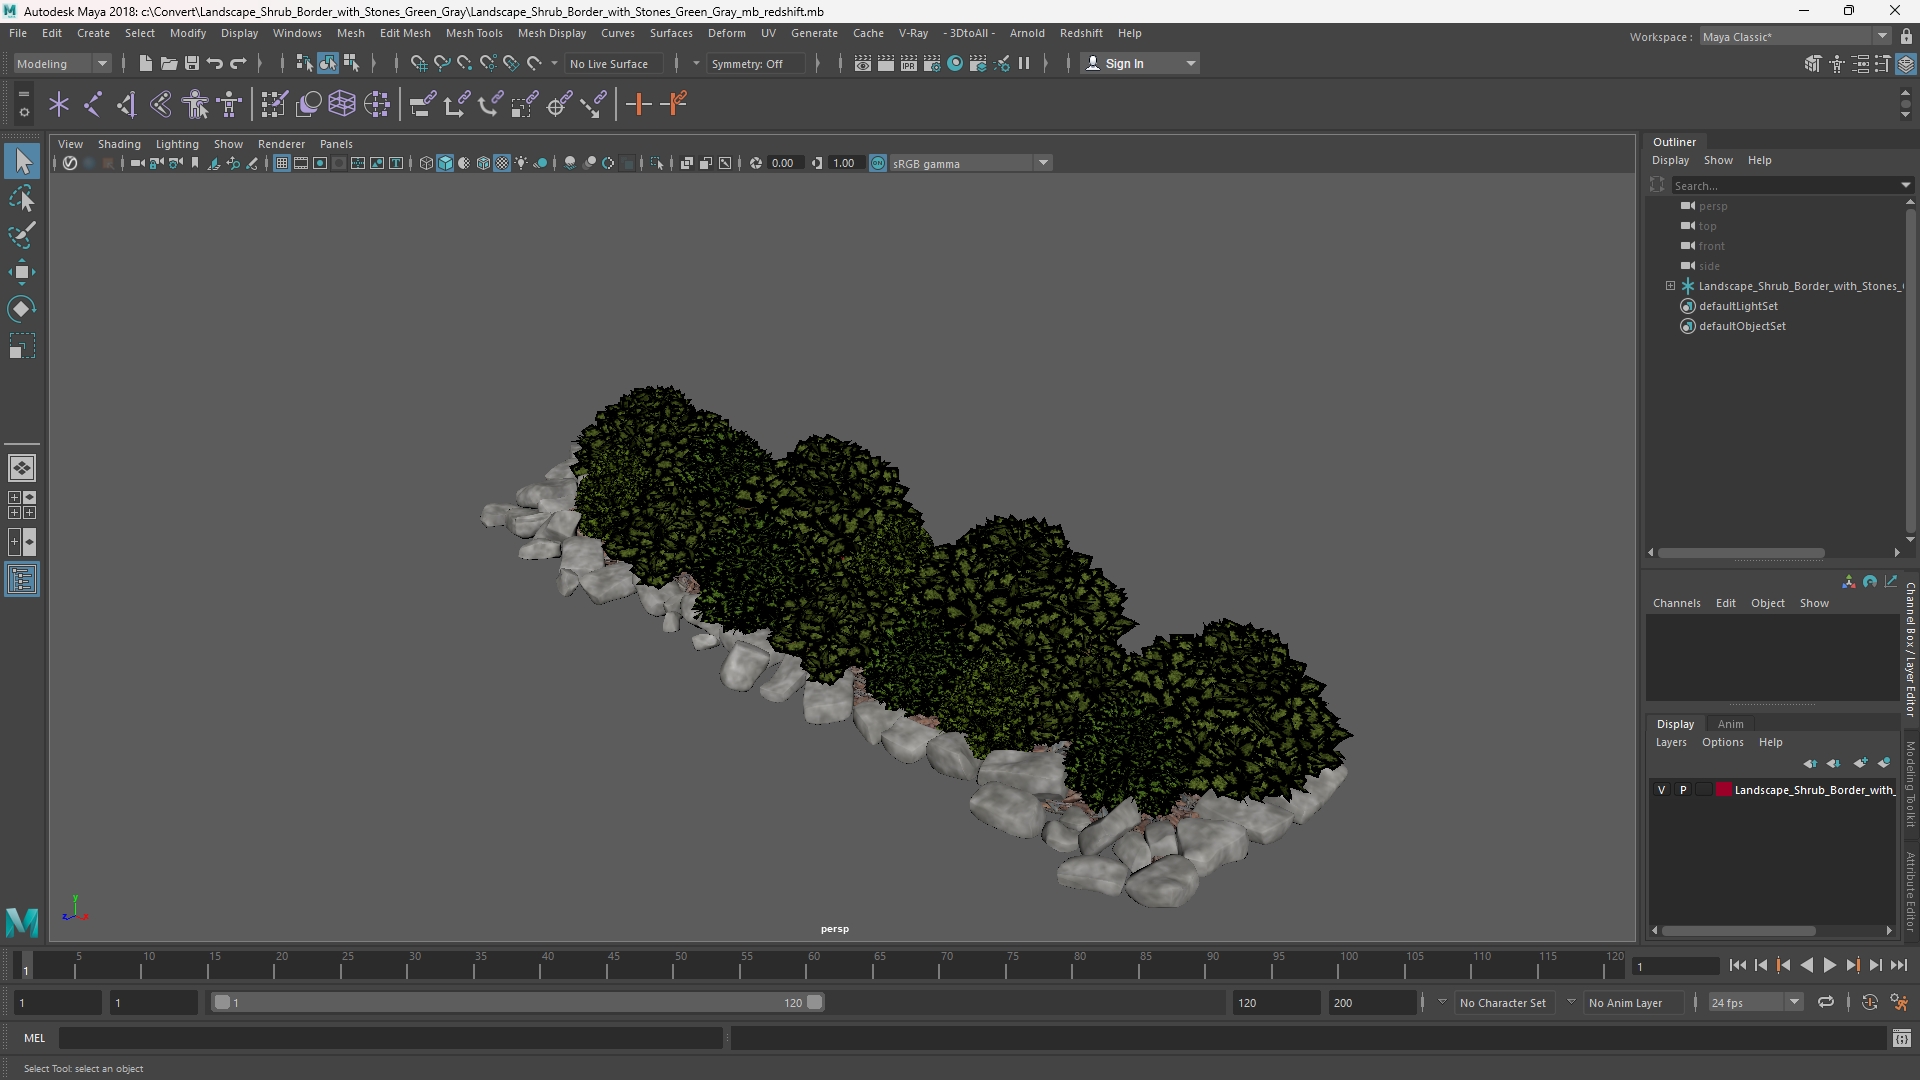Expand the Landscape_Shrub_Border_with_Stones node in Outliner
This screenshot has width=1920, height=1080.
[x=1670, y=286]
